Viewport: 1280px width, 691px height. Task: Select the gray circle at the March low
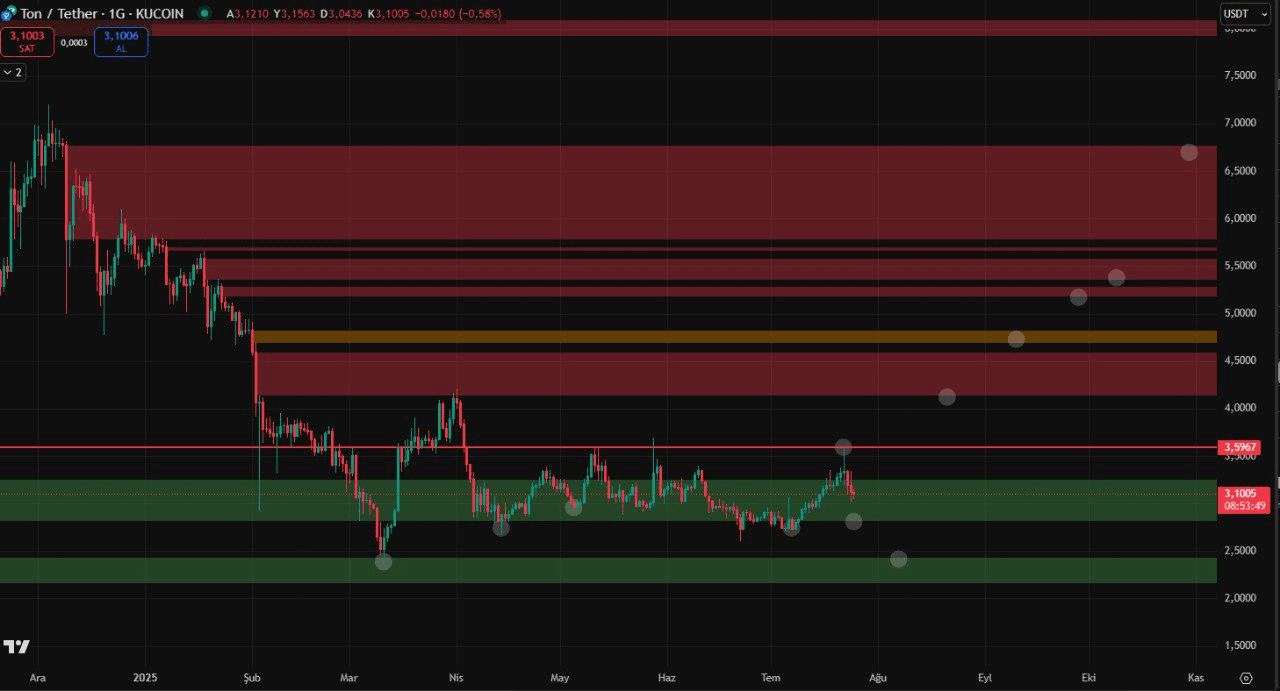tap(383, 562)
